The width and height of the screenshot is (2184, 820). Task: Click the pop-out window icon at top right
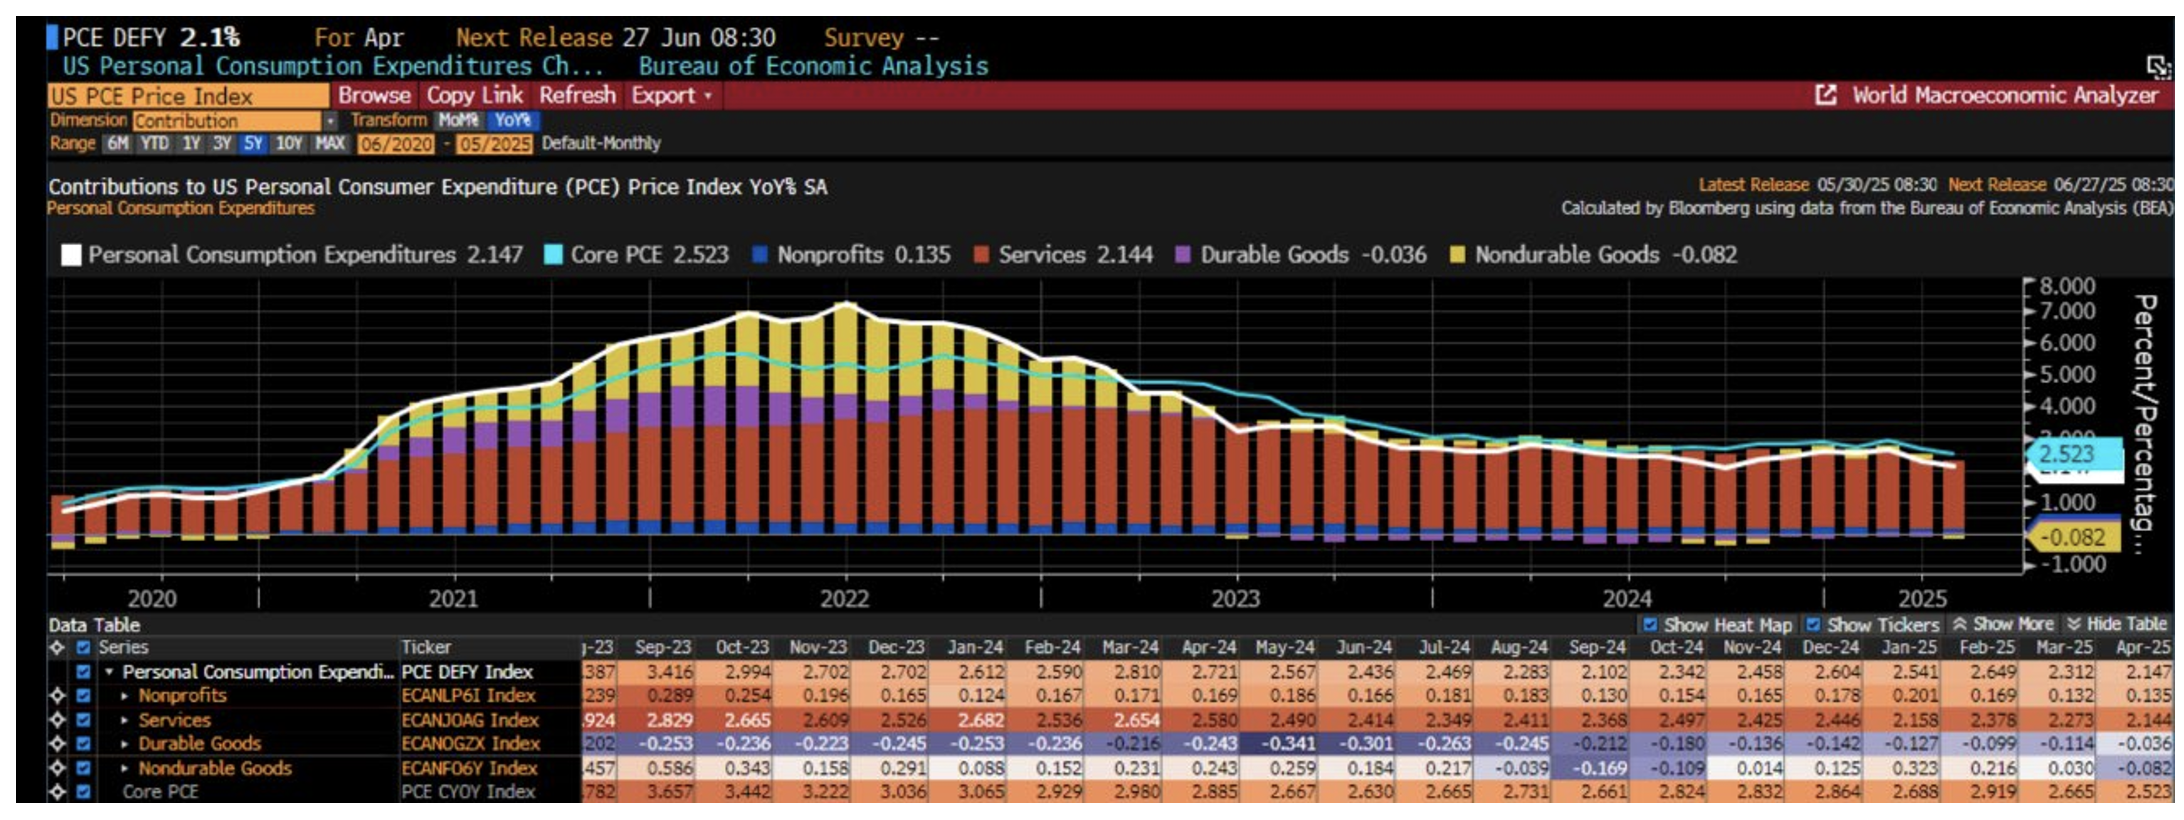coord(2157,67)
